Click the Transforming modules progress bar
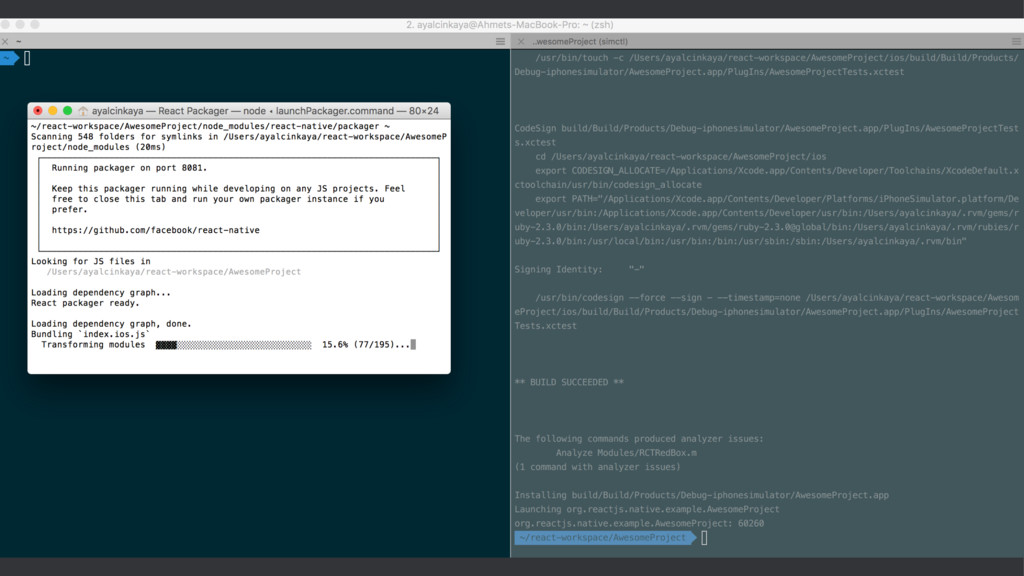 [233, 345]
